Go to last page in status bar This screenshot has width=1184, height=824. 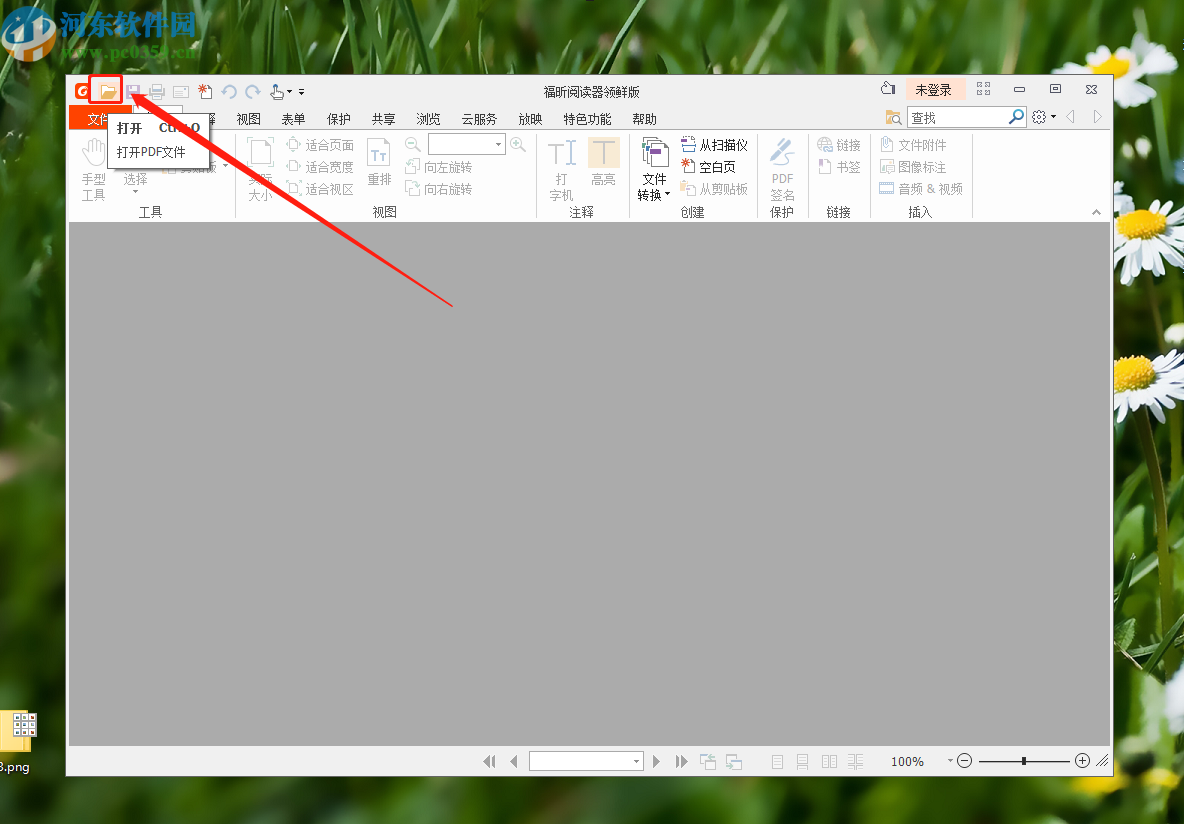click(x=681, y=761)
